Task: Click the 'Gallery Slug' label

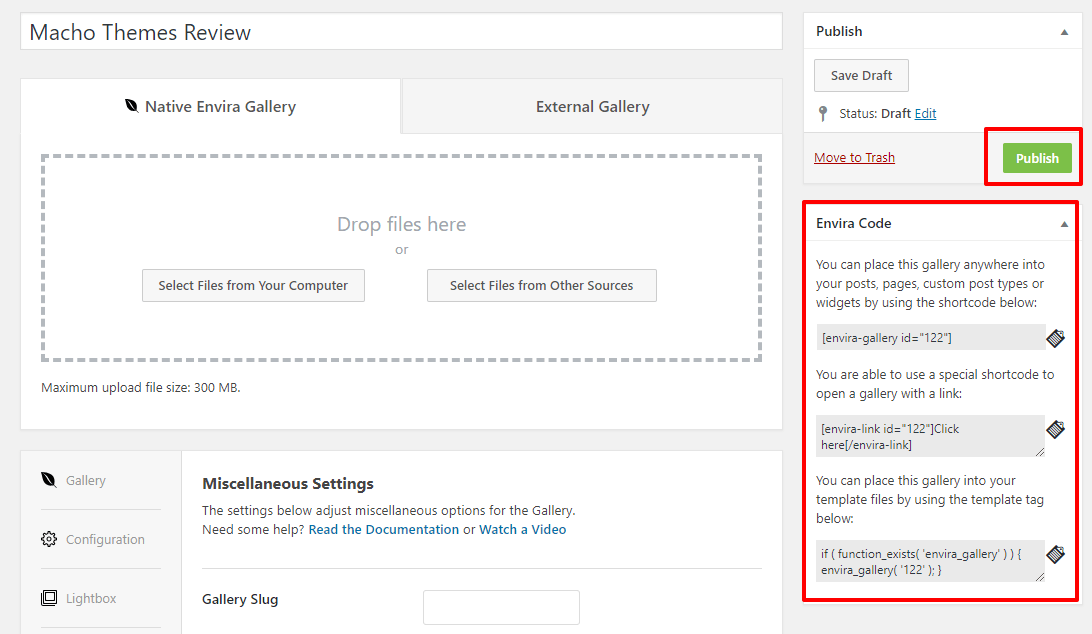Action: click(240, 599)
